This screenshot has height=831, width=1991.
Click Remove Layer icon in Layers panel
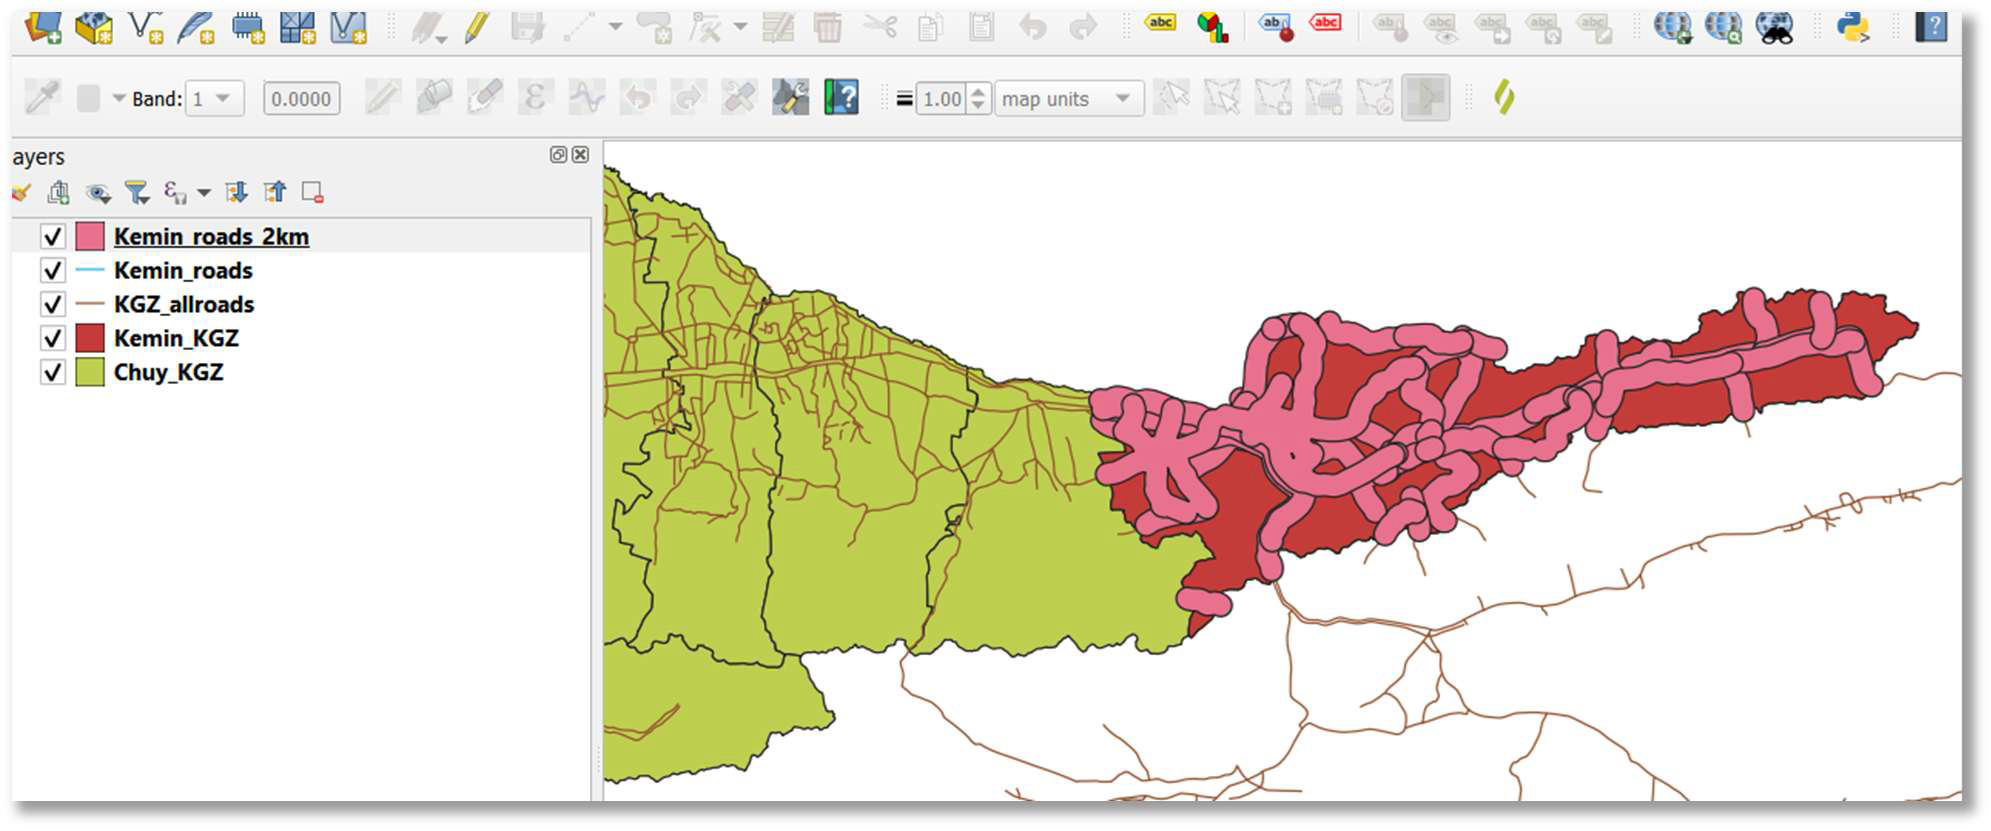(x=313, y=192)
